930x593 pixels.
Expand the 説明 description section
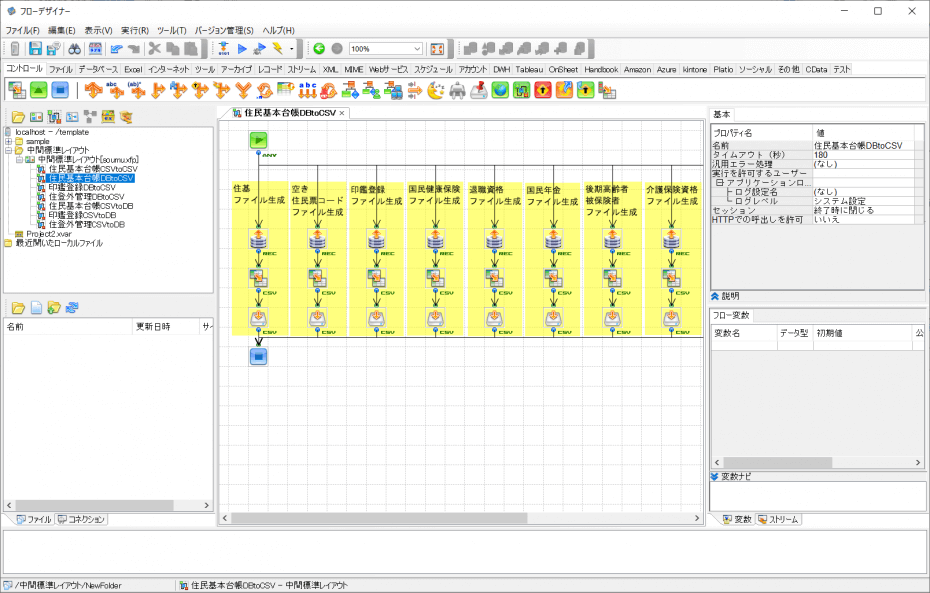(716, 296)
